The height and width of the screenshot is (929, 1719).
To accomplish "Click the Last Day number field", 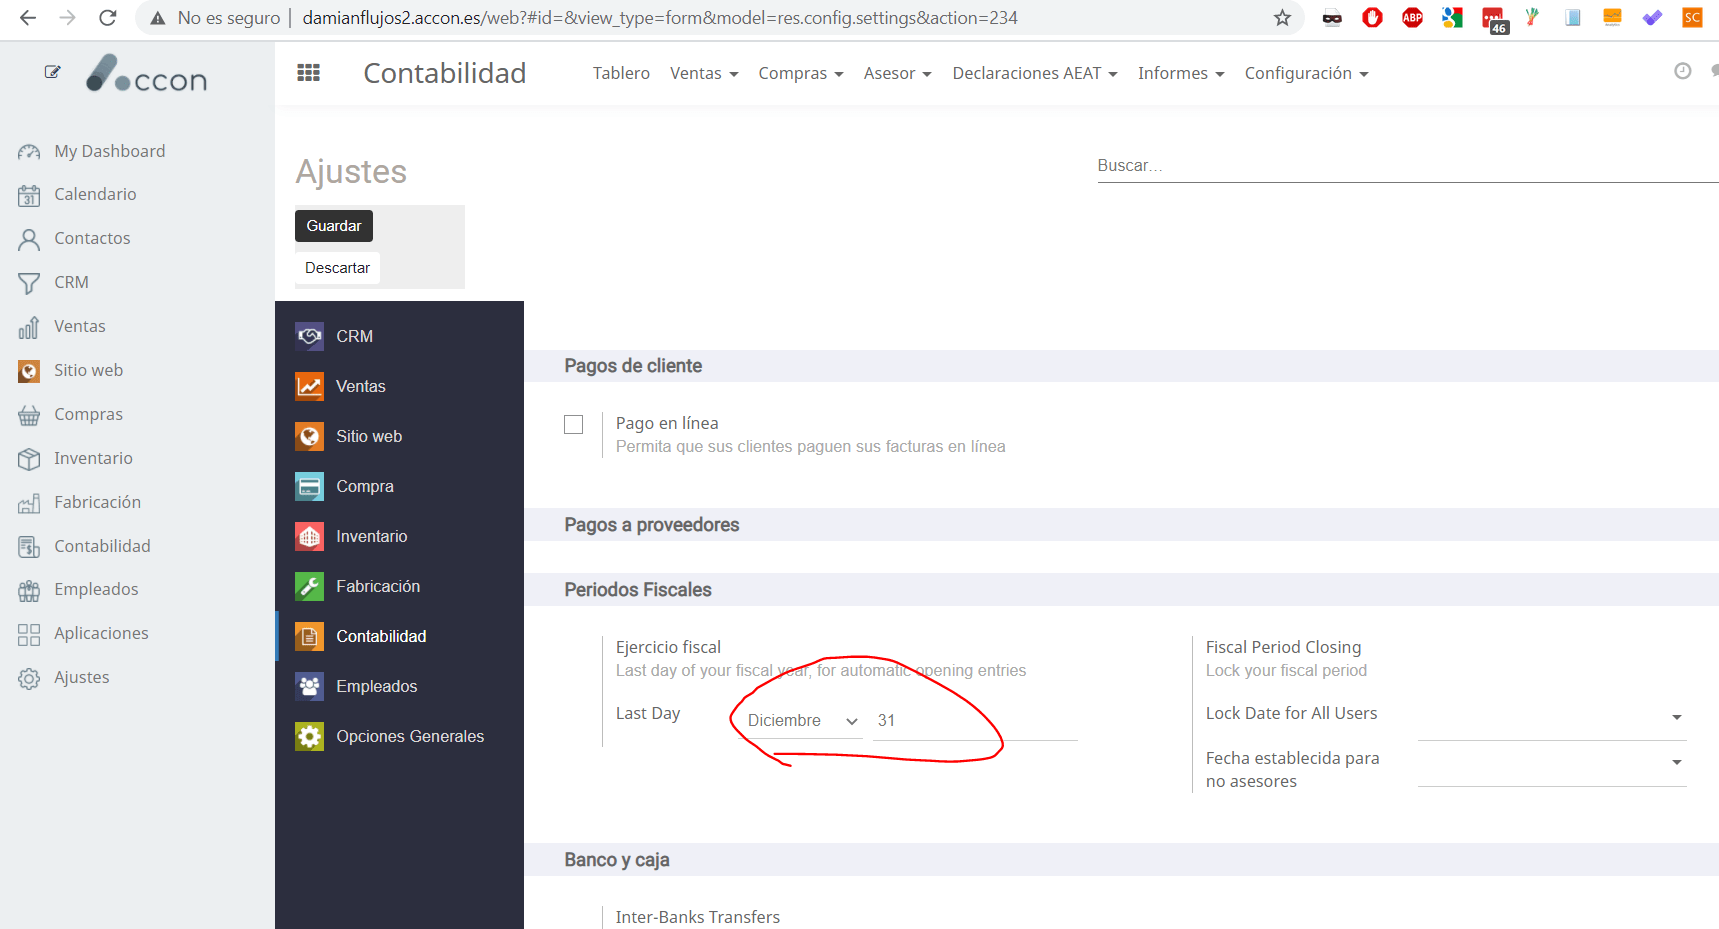I will click(974, 721).
